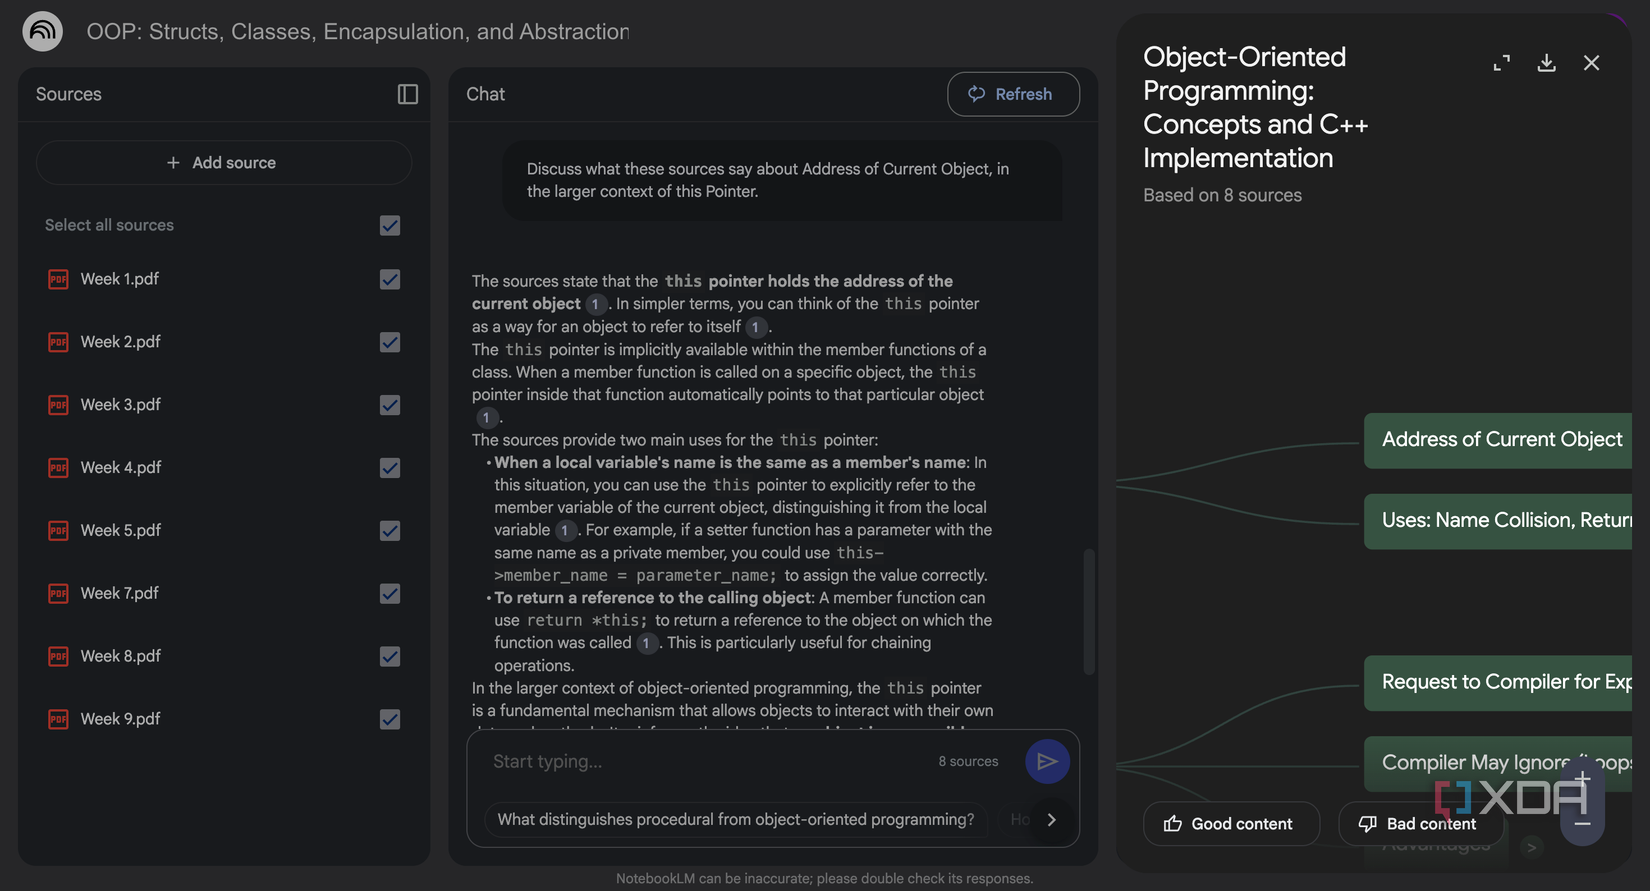Expand the mind map to fullscreen
Image resolution: width=1650 pixels, height=891 pixels.
(x=1501, y=63)
